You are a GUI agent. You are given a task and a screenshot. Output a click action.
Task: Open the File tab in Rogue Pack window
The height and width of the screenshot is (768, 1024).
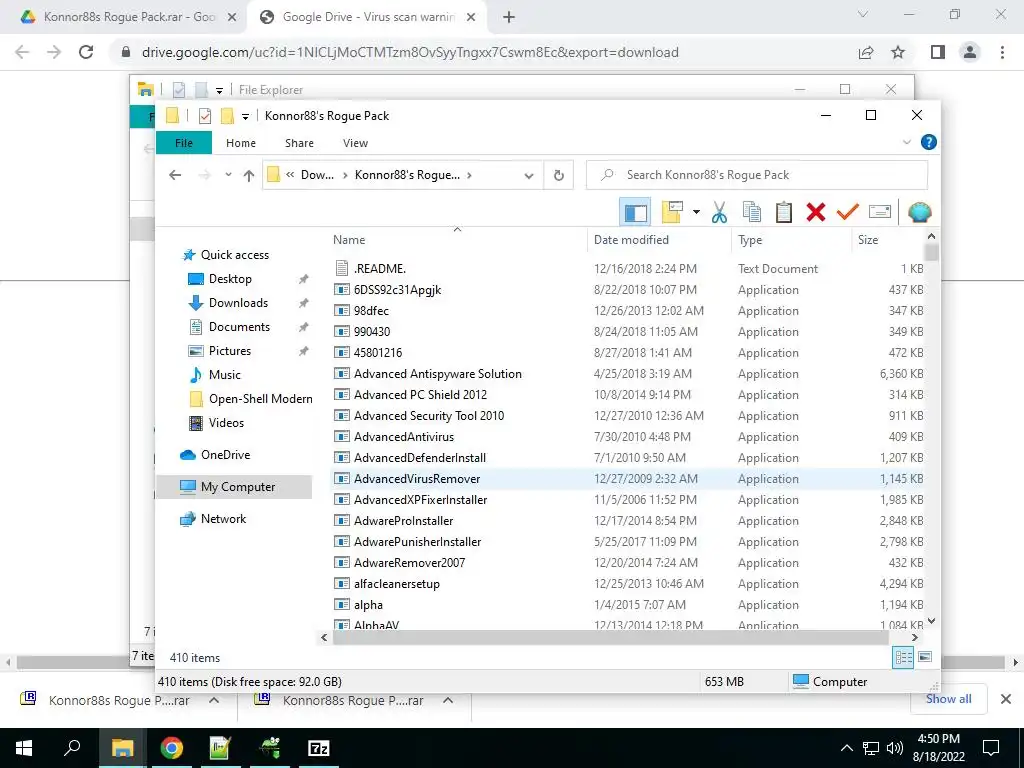184,143
